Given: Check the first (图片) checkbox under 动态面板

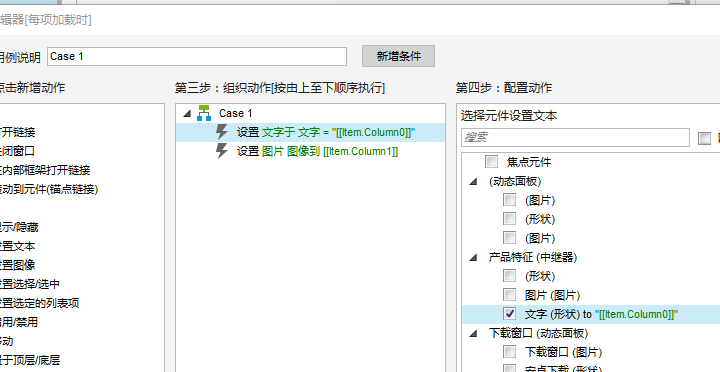Looking at the screenshot, I should [509, 200].
